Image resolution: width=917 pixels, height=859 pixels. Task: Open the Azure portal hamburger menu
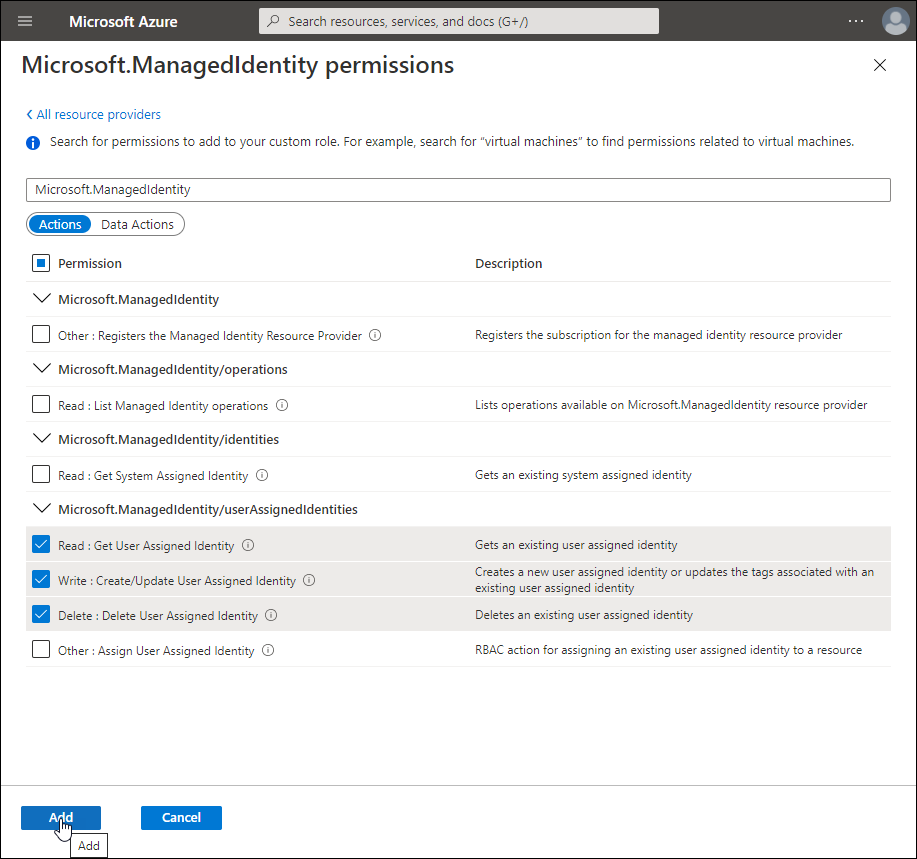coord(25,21)
